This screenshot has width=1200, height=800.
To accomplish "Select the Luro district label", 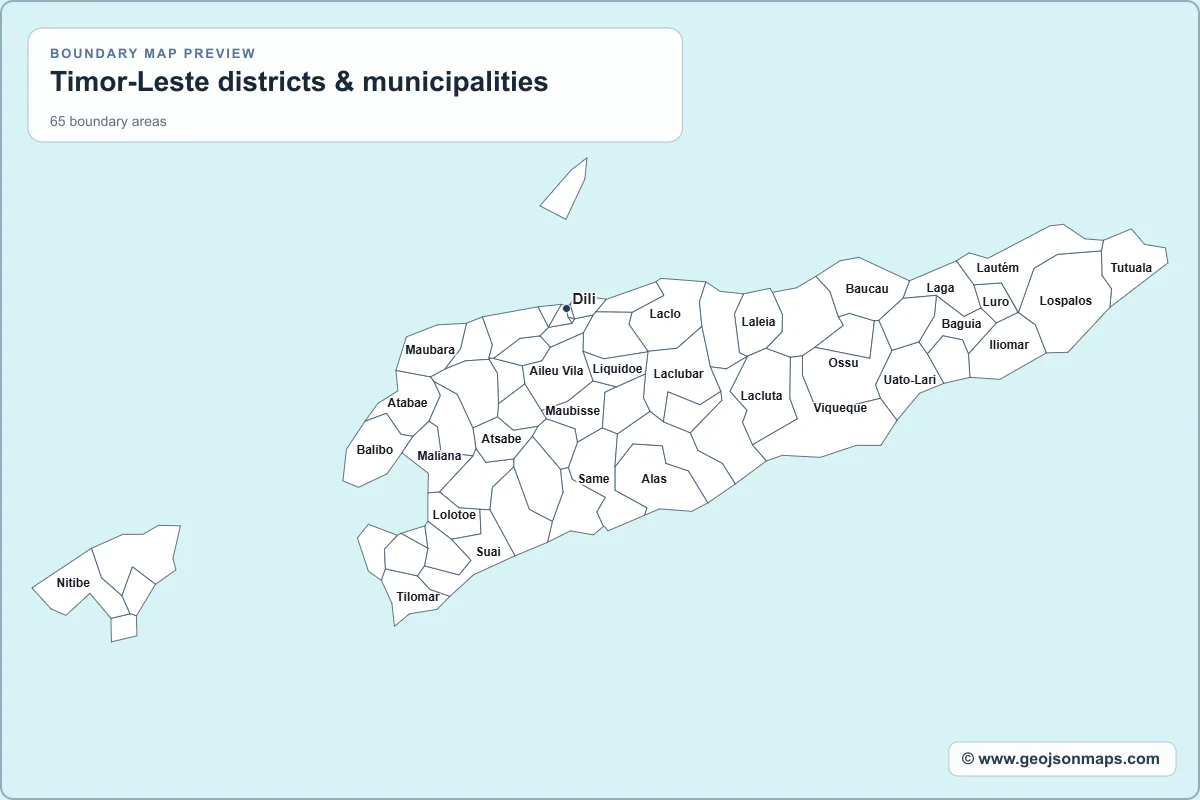I will 996,302.
